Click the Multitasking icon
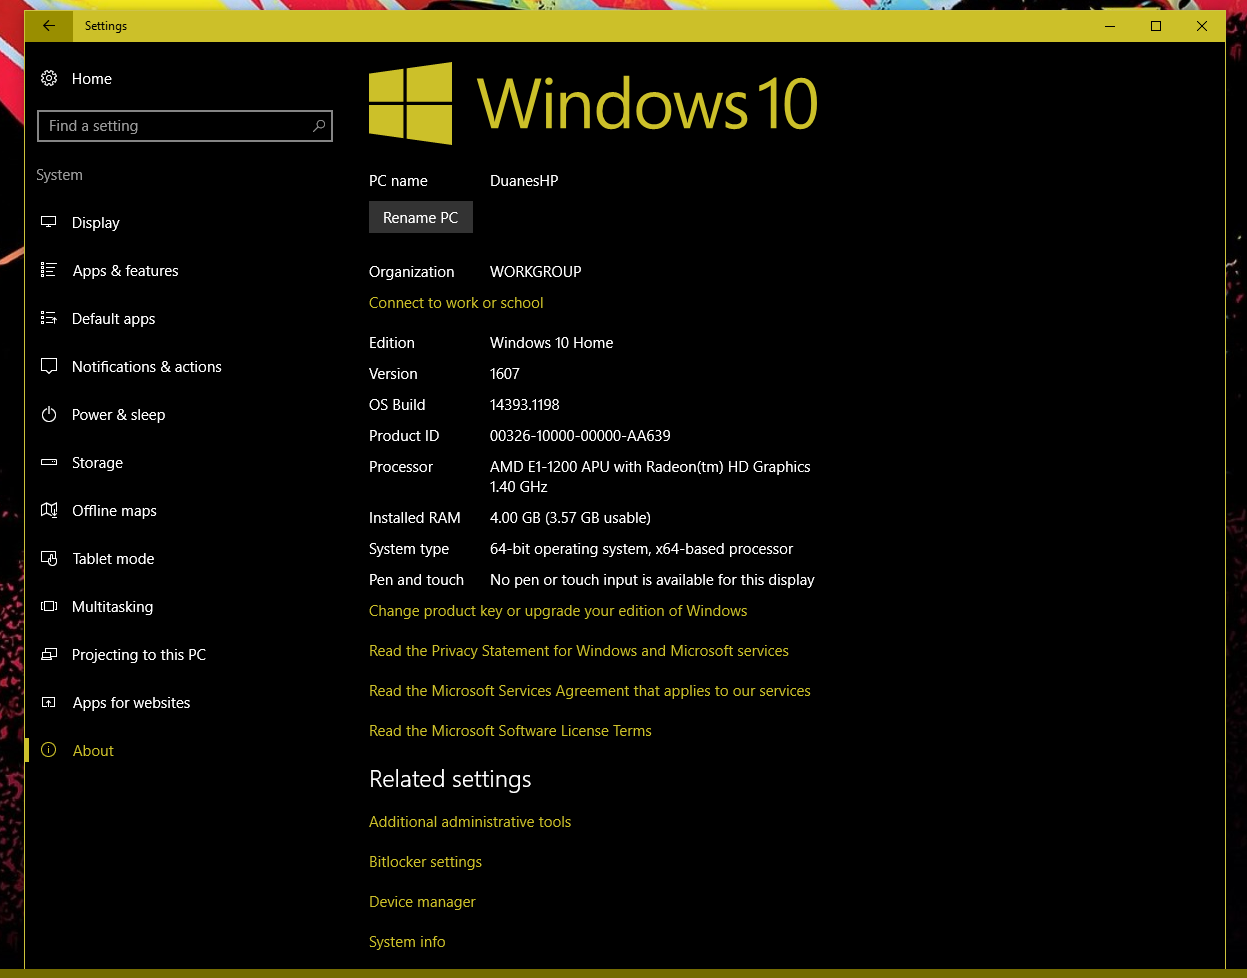This screenshot has width=1247, height=978. point(48,606)
